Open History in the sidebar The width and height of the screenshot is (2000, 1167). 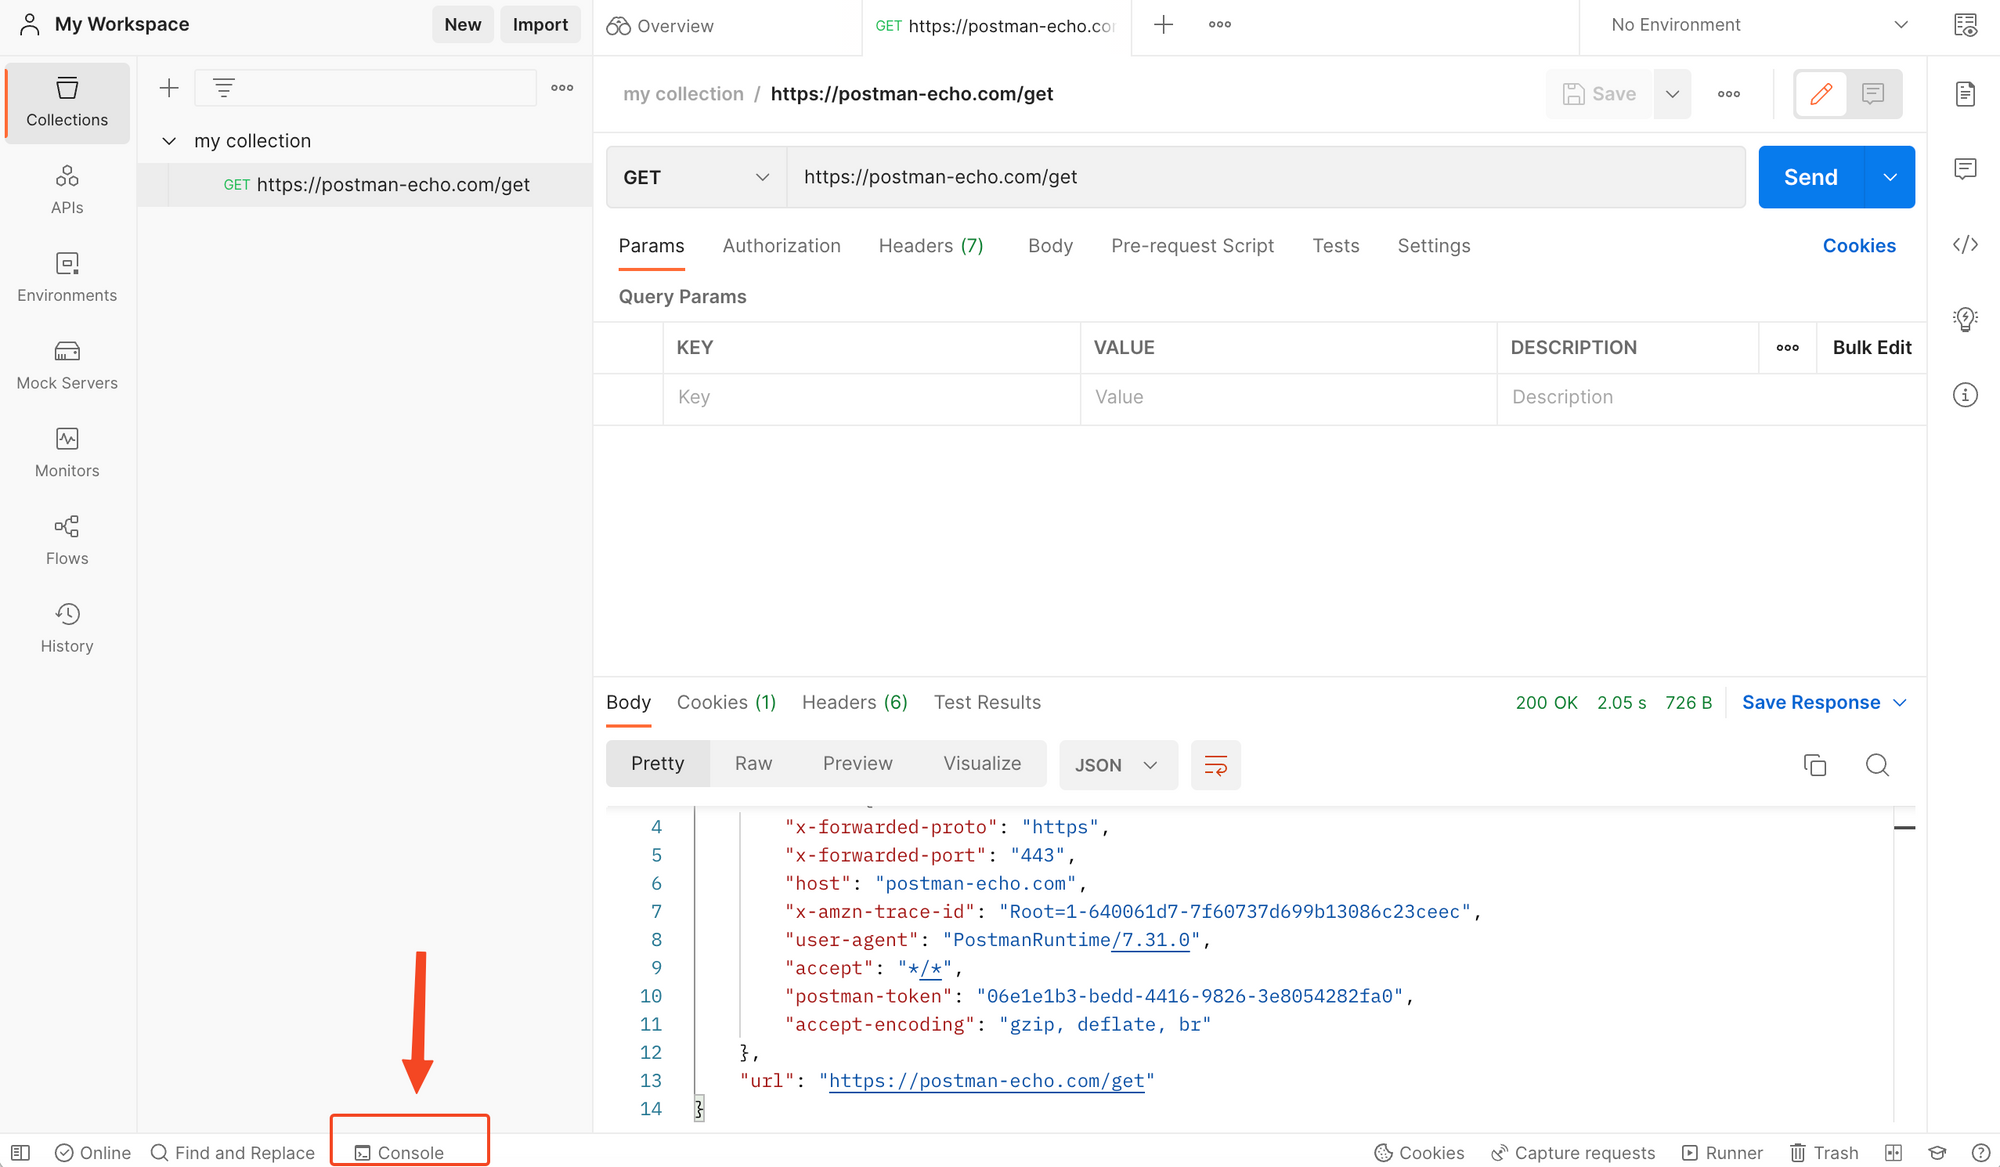pos(67,628)
